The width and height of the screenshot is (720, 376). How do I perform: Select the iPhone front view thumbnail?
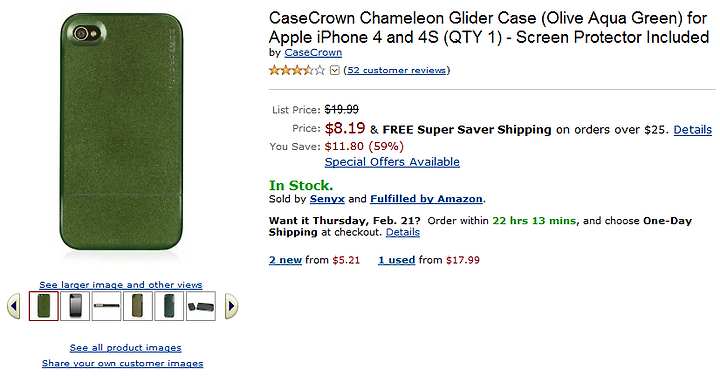tap(75, 306)
